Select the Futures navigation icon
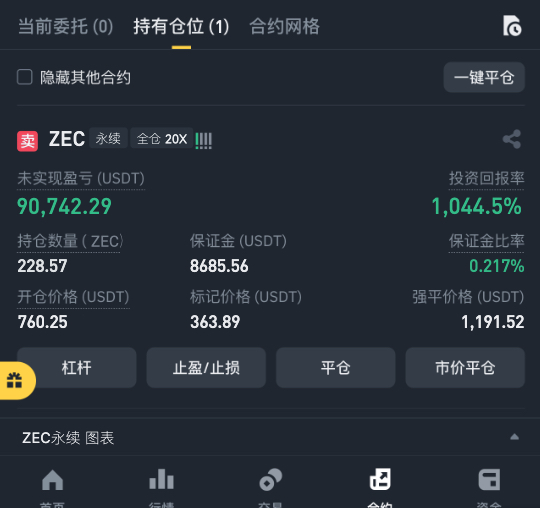This screenshot has width=540, height=508. (380, 479)
